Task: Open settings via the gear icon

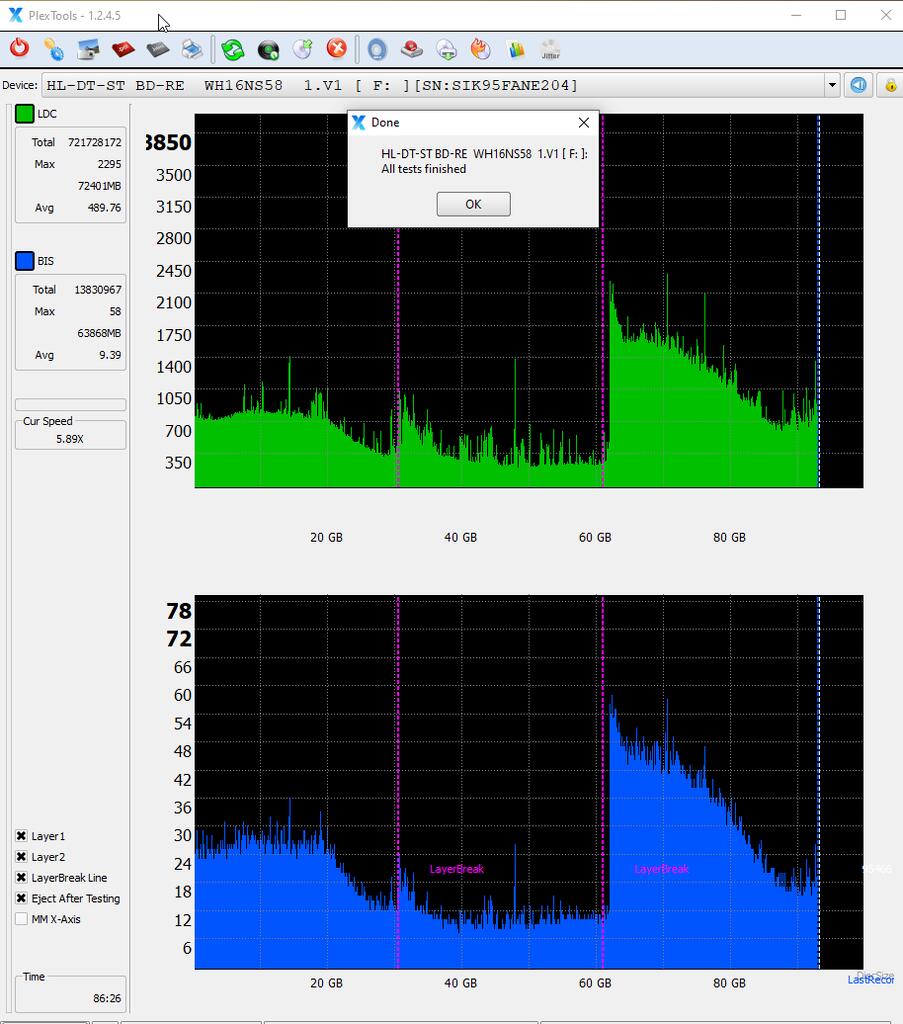Action: coord(54,49)
